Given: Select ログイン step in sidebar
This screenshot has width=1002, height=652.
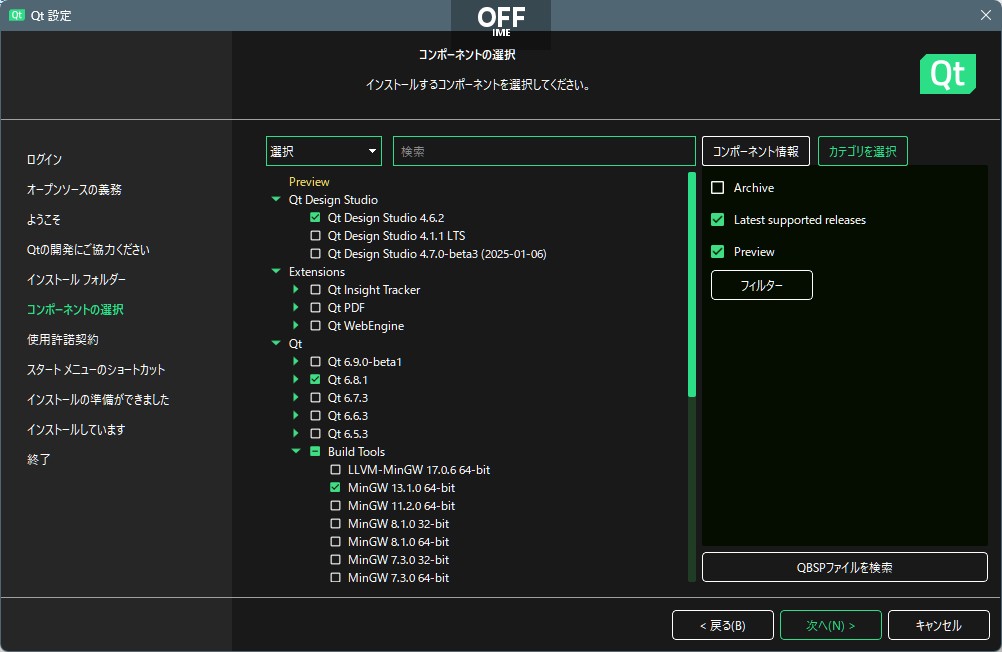Looking at the screenshot, I should 44,159.
